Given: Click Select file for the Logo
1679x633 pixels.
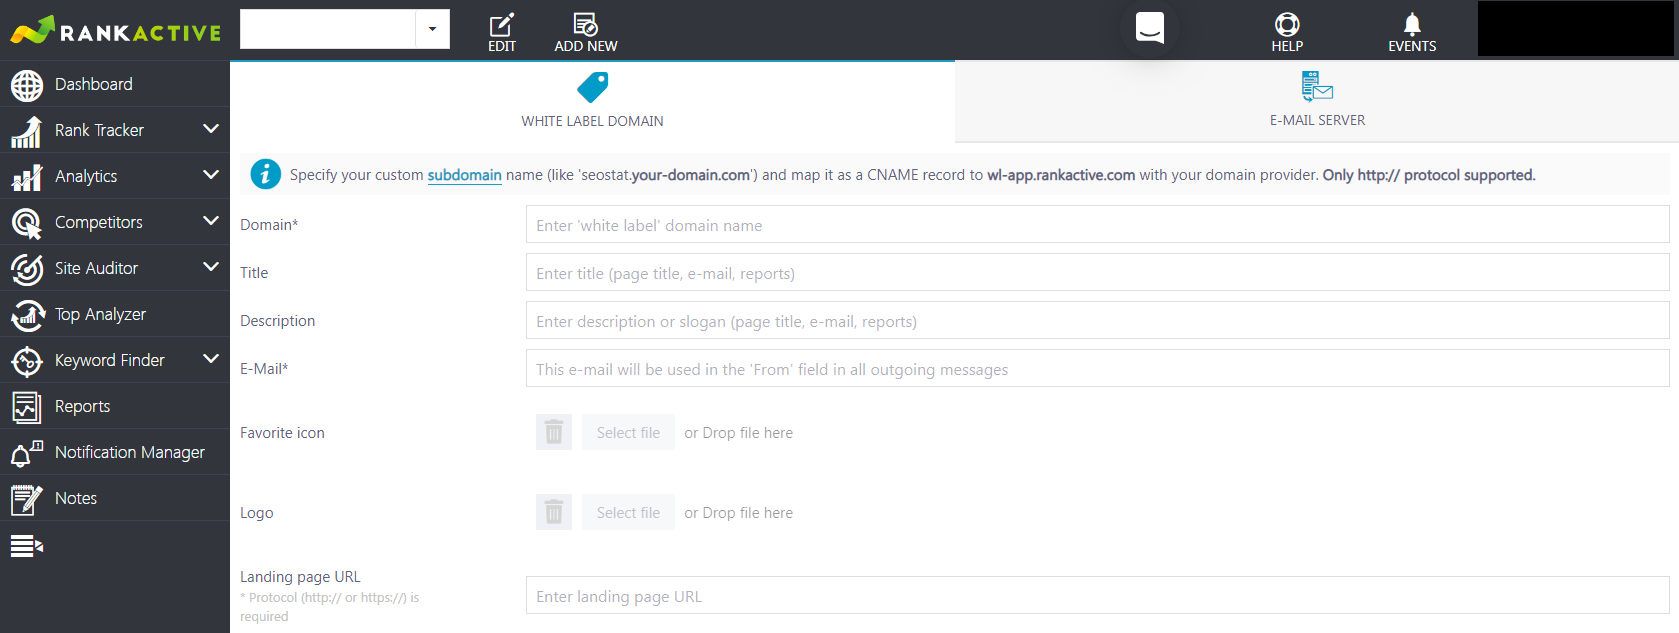Looking at the screenshot, I should click(x=628, y=512).
